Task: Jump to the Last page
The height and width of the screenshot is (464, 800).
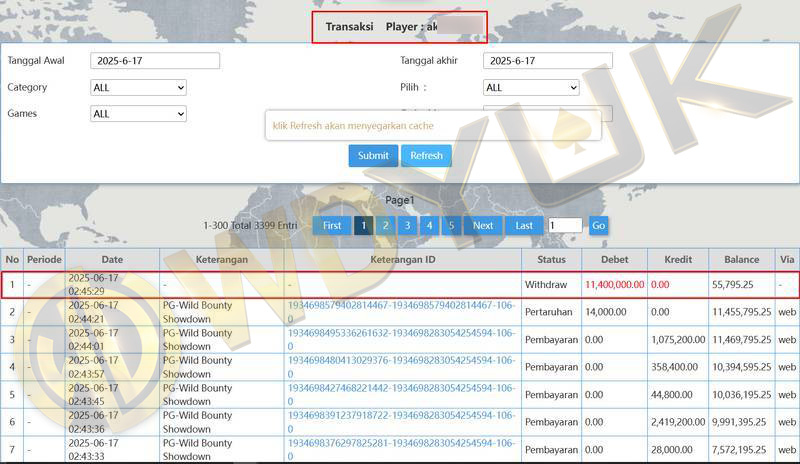Action: (x=524, y=226)
